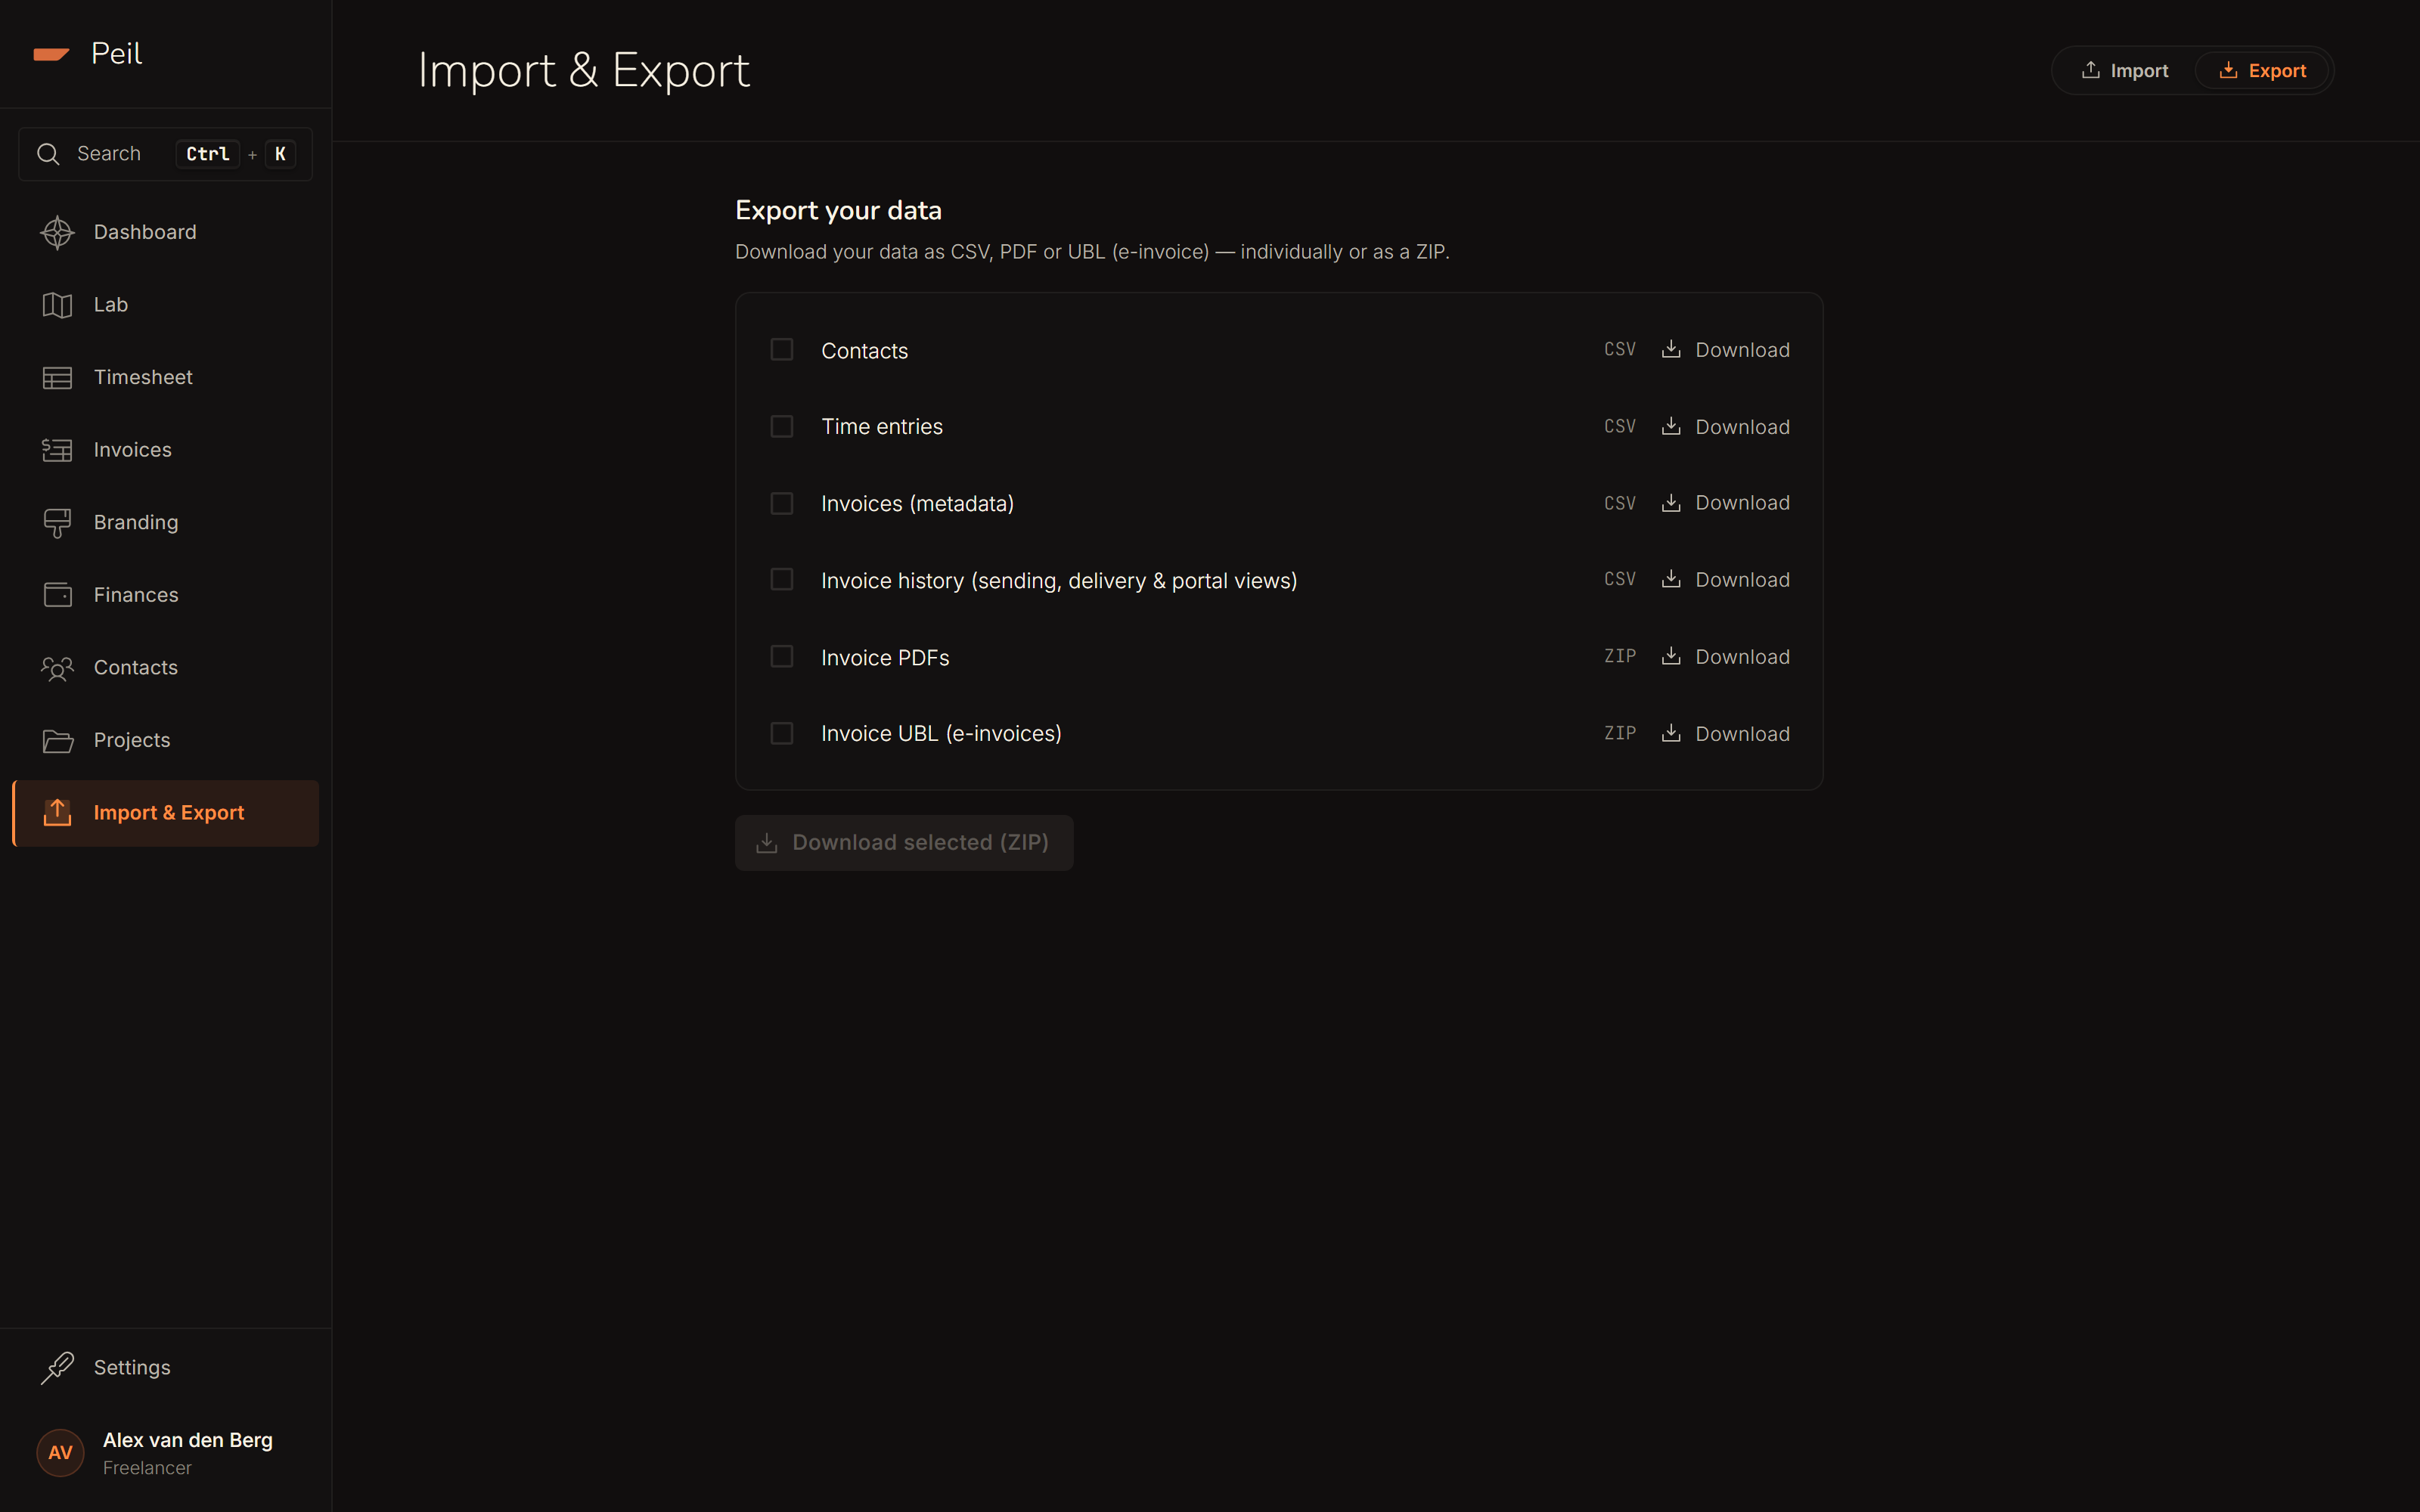Click the Invoices sidebar icon
Viewport: 2420px width, 1512px height.
[x=57, y=450]
